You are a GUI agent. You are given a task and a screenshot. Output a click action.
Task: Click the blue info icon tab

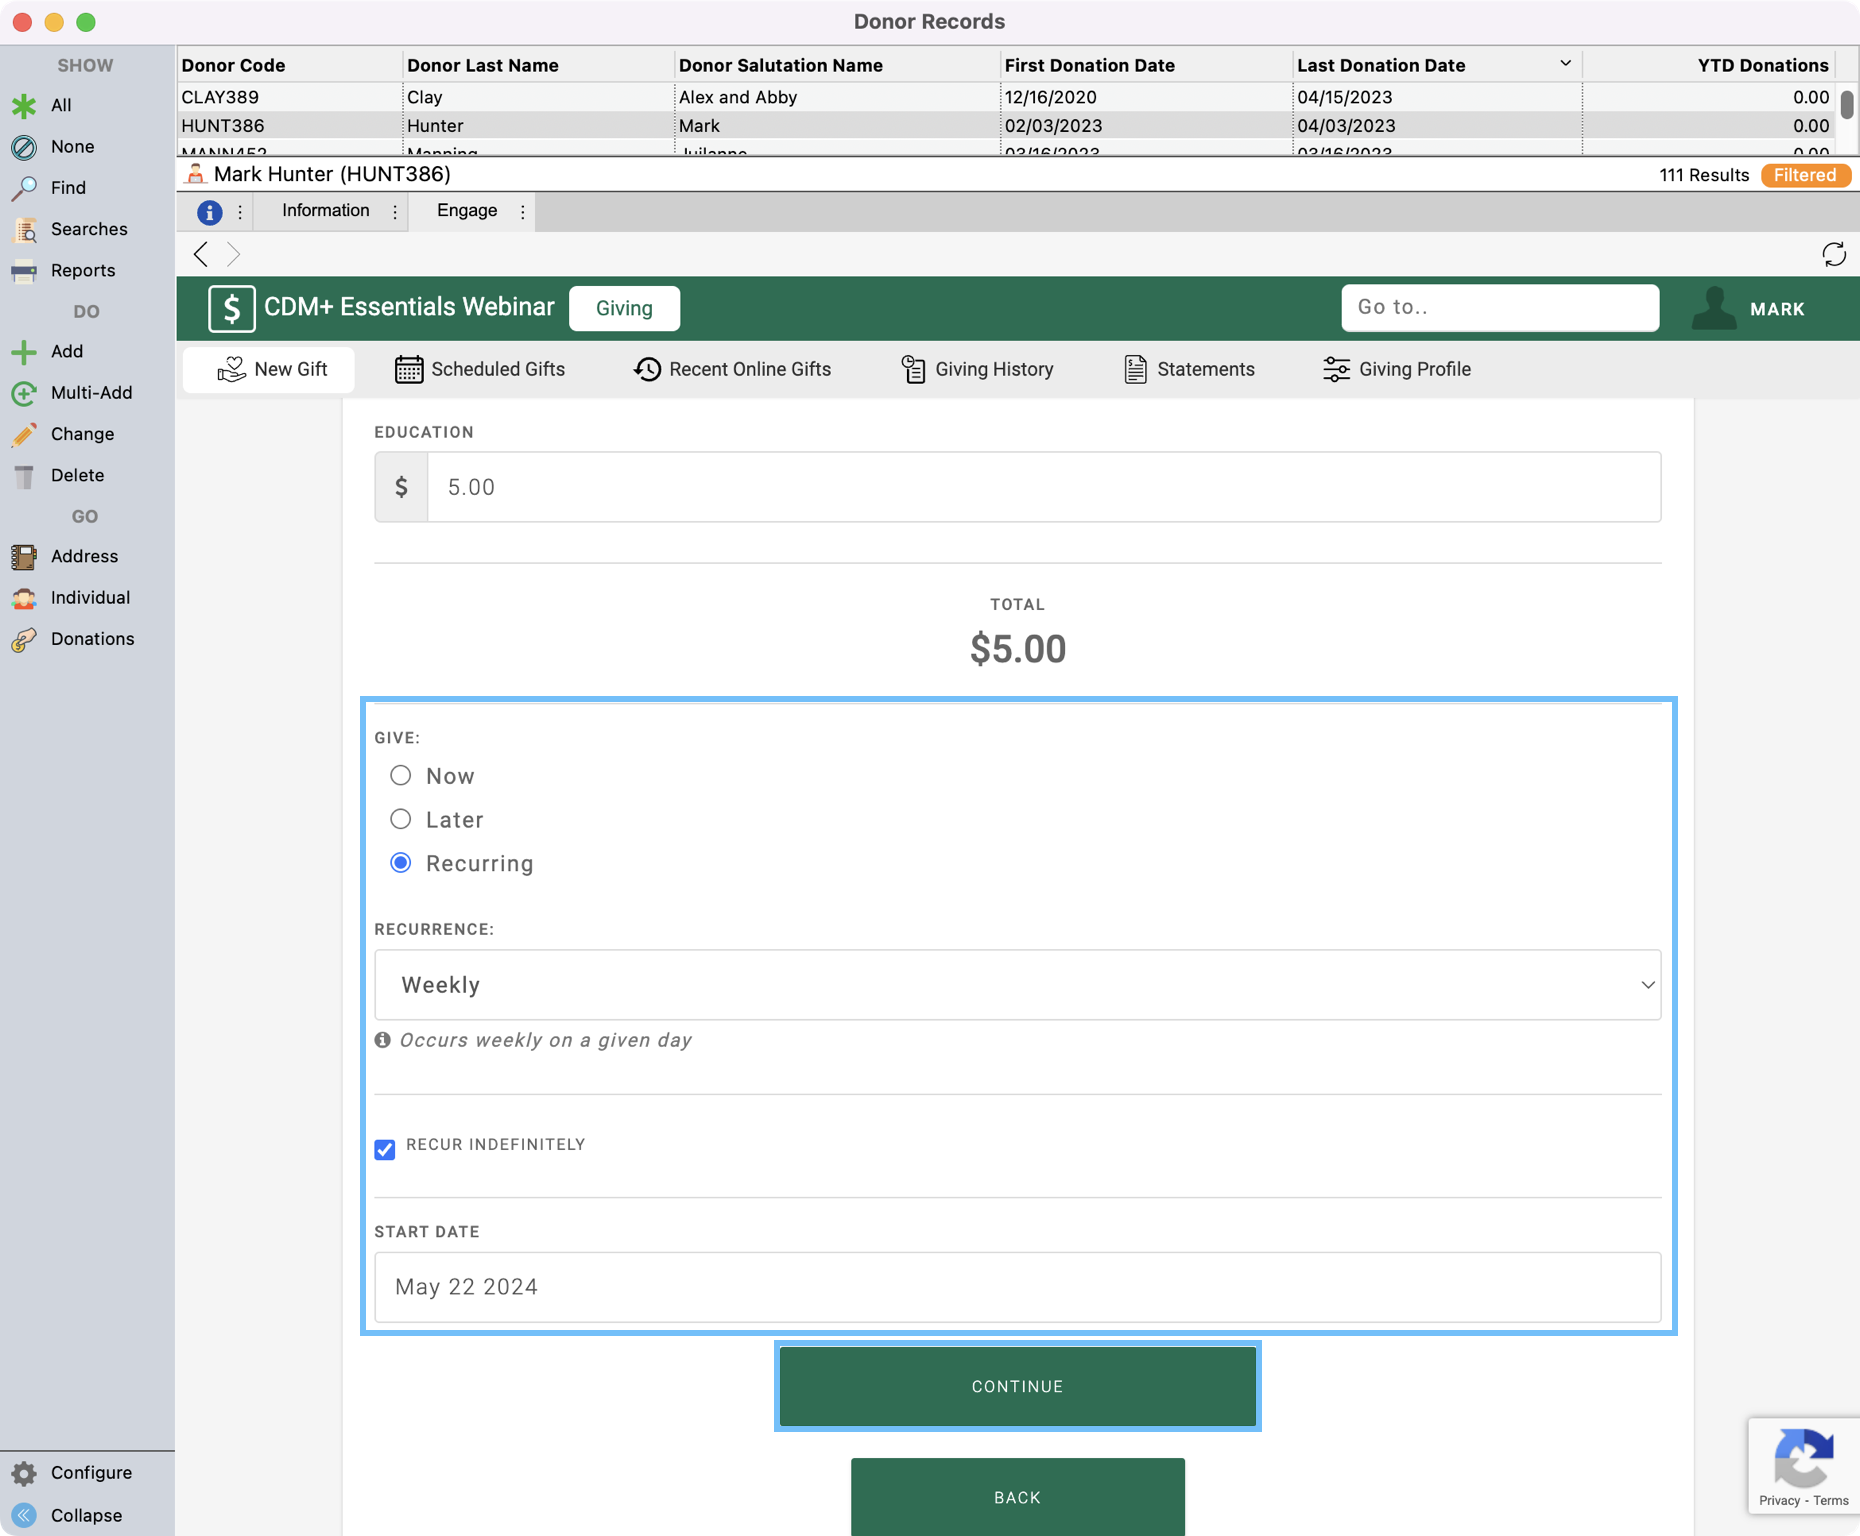point(209,212)
